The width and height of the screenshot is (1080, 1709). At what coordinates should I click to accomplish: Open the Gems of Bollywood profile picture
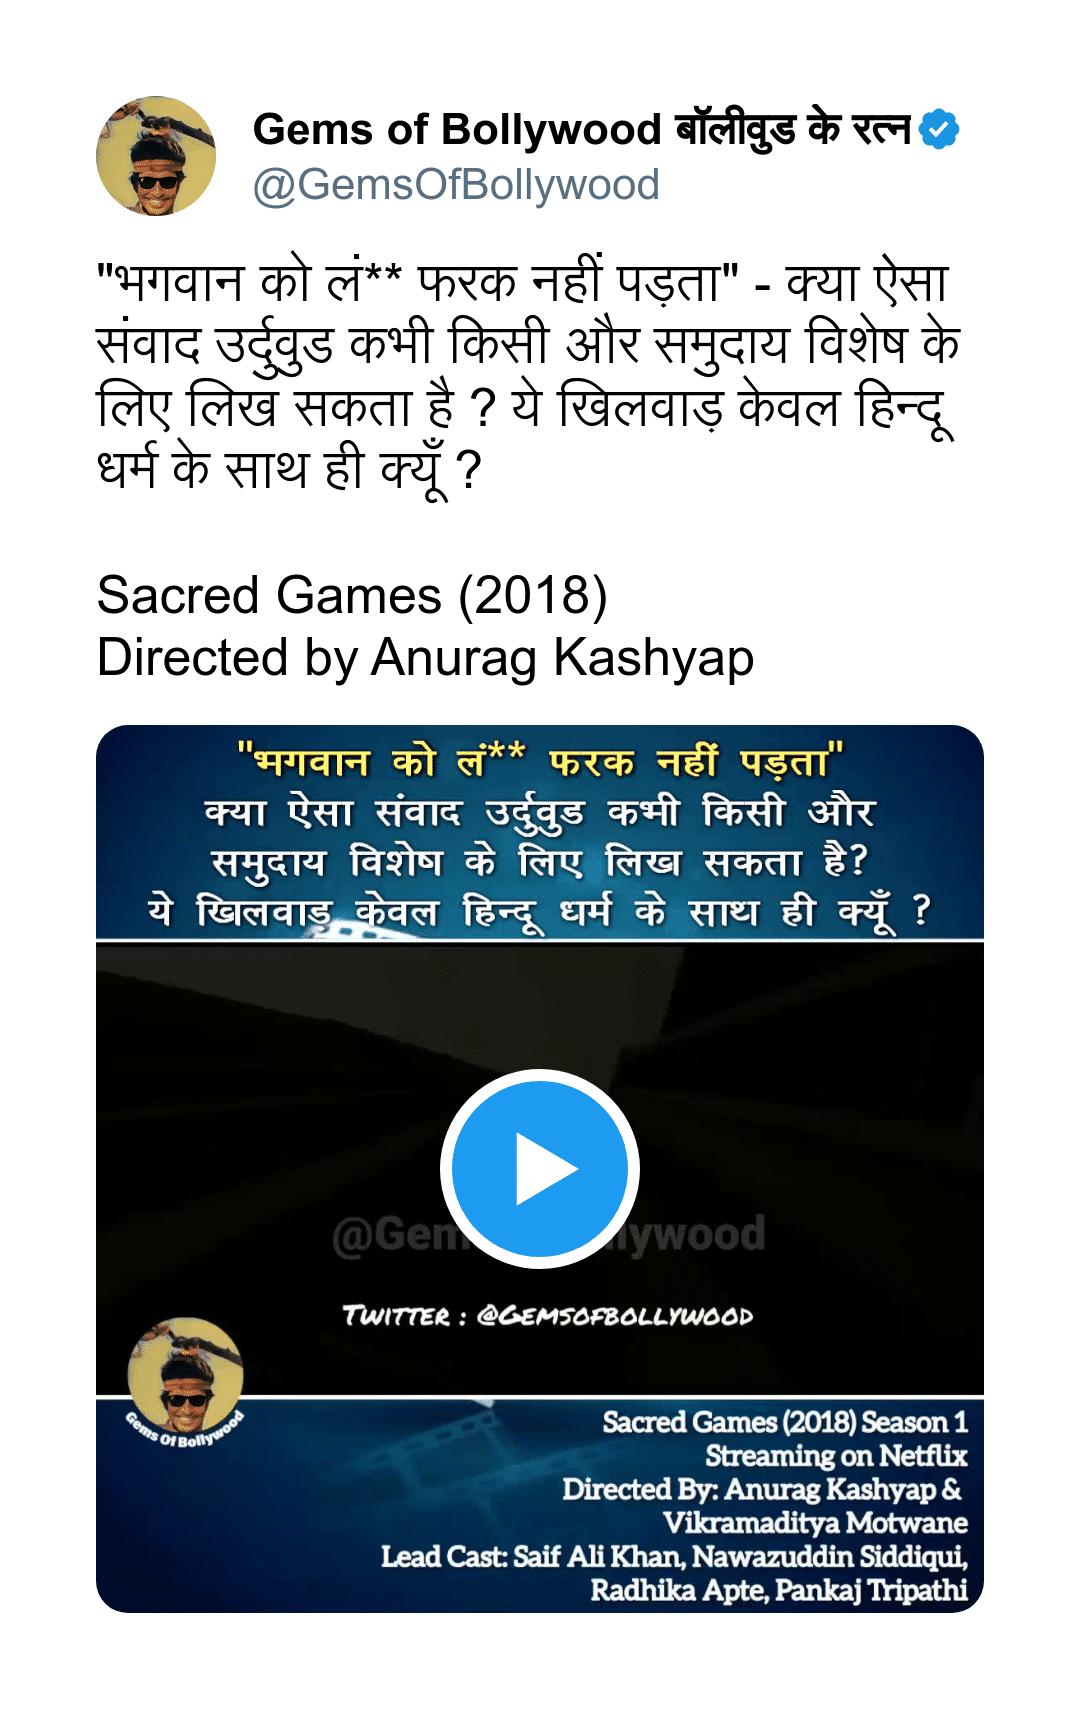click(x=156, y=156)
